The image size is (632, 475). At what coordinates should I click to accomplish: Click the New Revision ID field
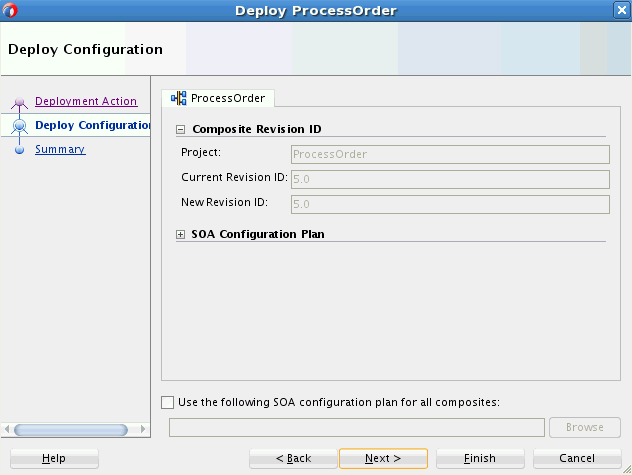[450, 204]
